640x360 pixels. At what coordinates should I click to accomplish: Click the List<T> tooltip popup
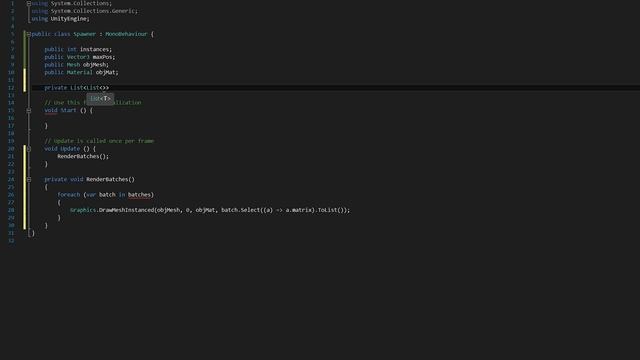tap(100, 98)
